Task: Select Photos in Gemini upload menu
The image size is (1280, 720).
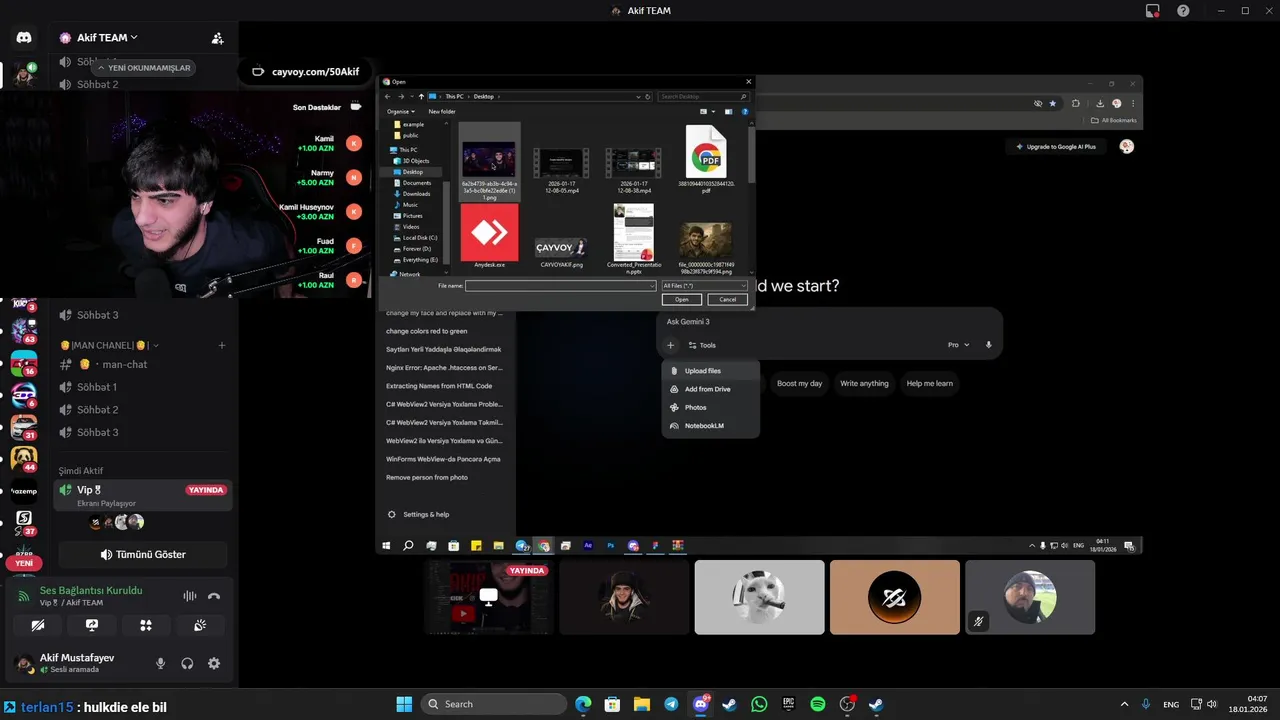Action: pyautogui.click(x=710, y=407)
